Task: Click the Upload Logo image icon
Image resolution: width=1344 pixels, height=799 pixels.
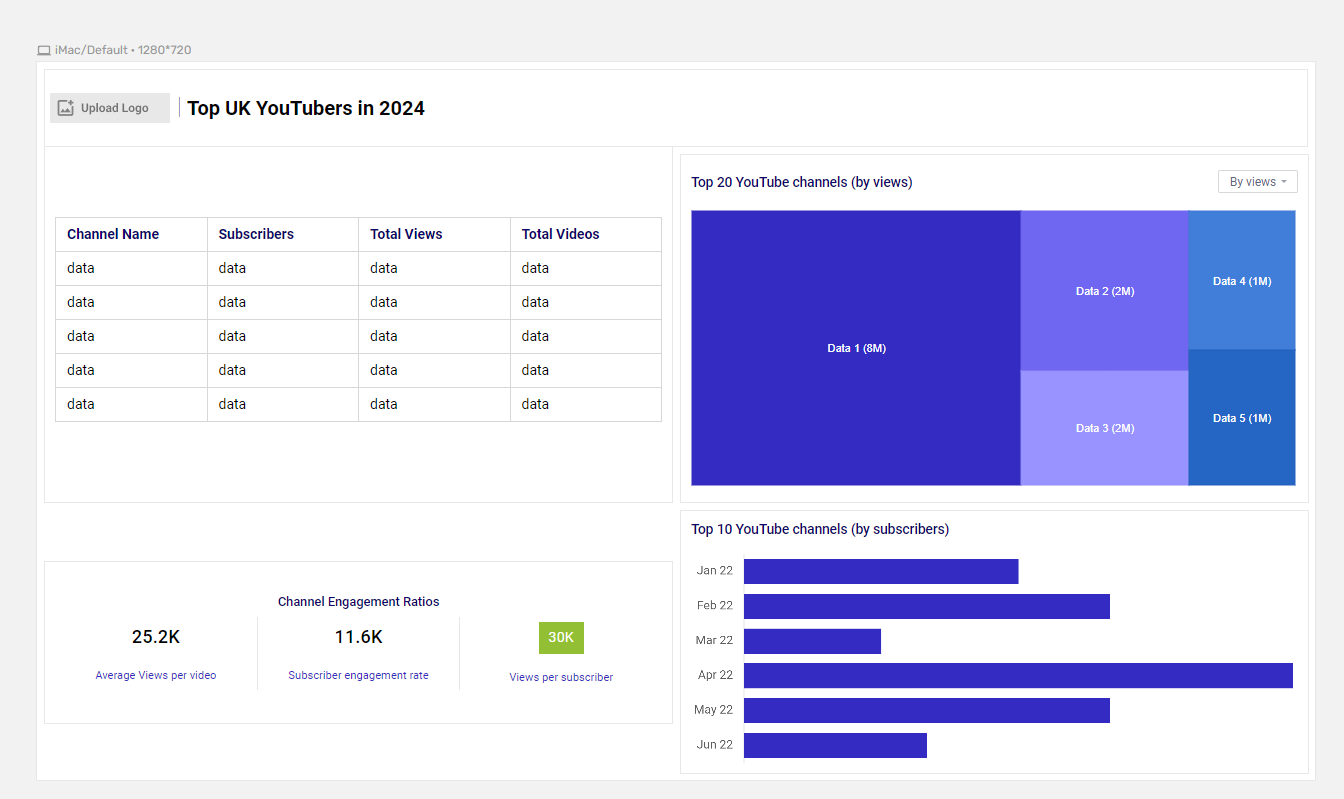Action: [x=66, y=108]
